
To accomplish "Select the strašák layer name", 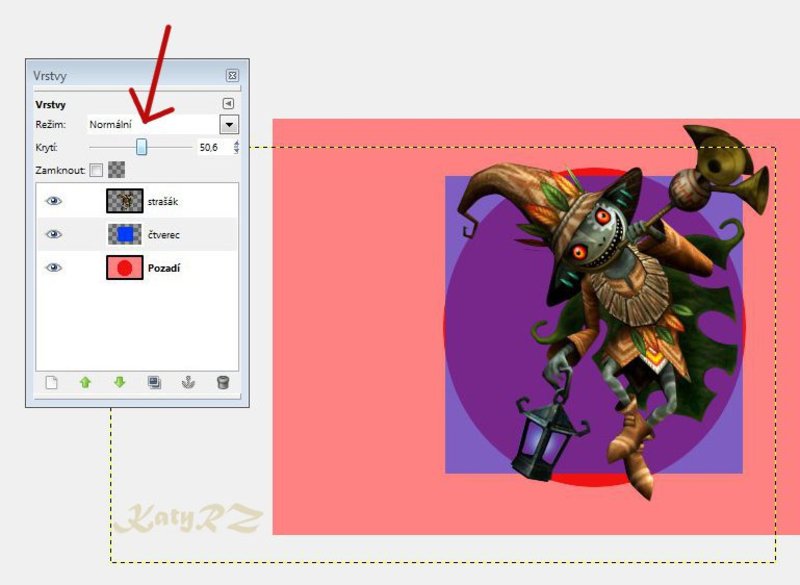I will [x=163, y=201].
